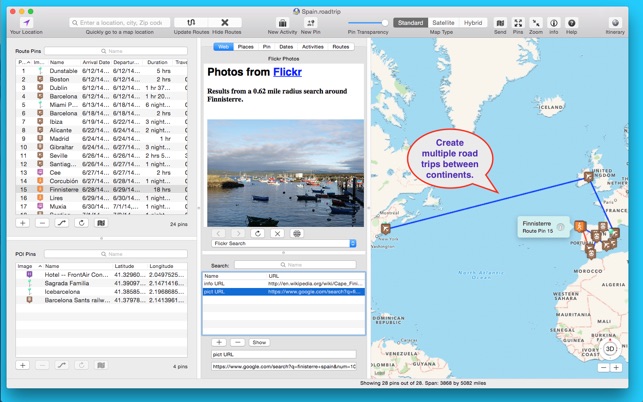Select the pict URL row
Screen dimensions: 643x402
pyautogui.click(x=284, y=292)
